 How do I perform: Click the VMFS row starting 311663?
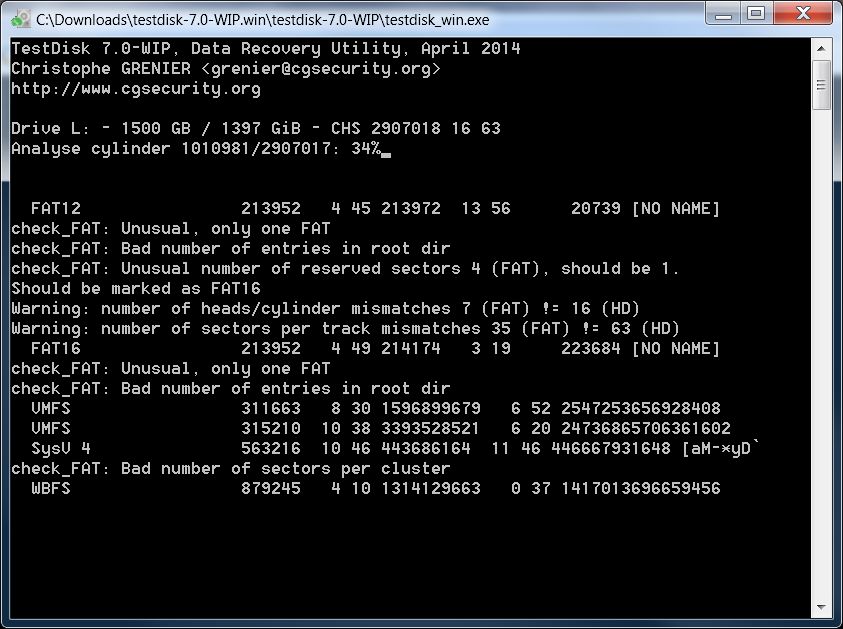pos(375,409)
